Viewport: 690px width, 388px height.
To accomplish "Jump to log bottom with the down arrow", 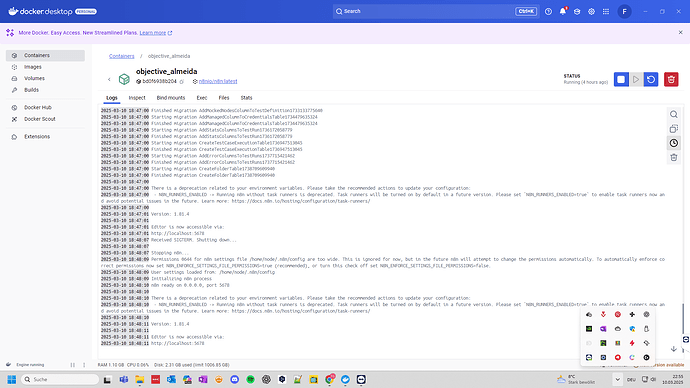I will 673,349.
